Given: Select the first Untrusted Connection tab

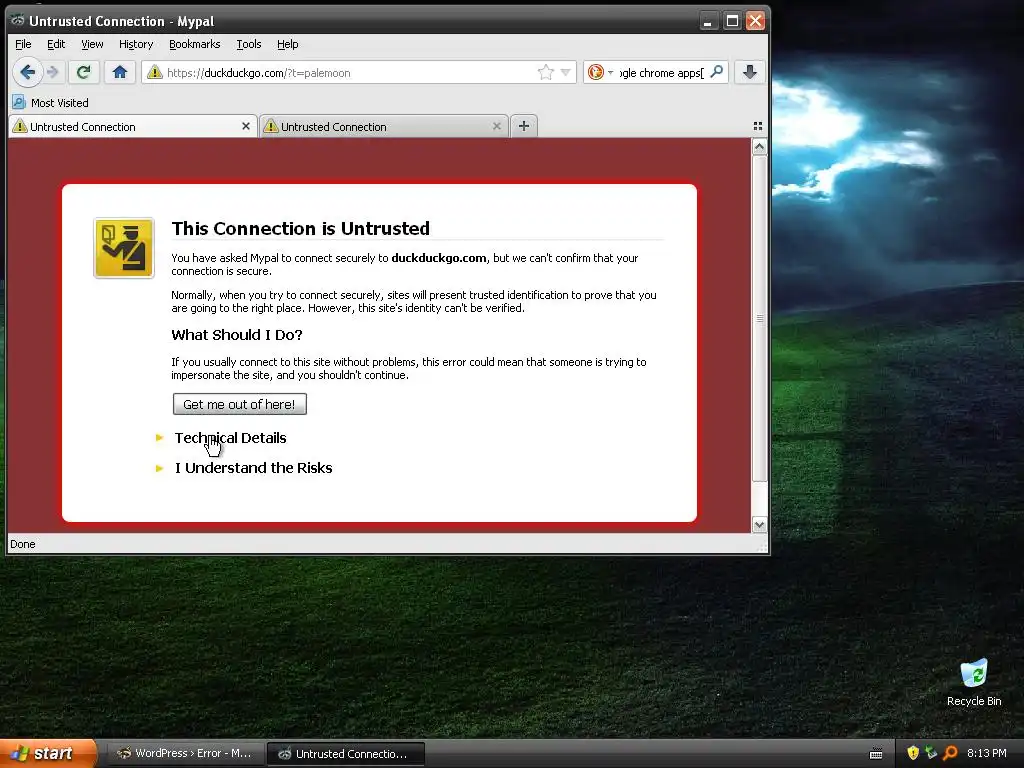Looking at the screenshot, I should (x=131, y=127).
